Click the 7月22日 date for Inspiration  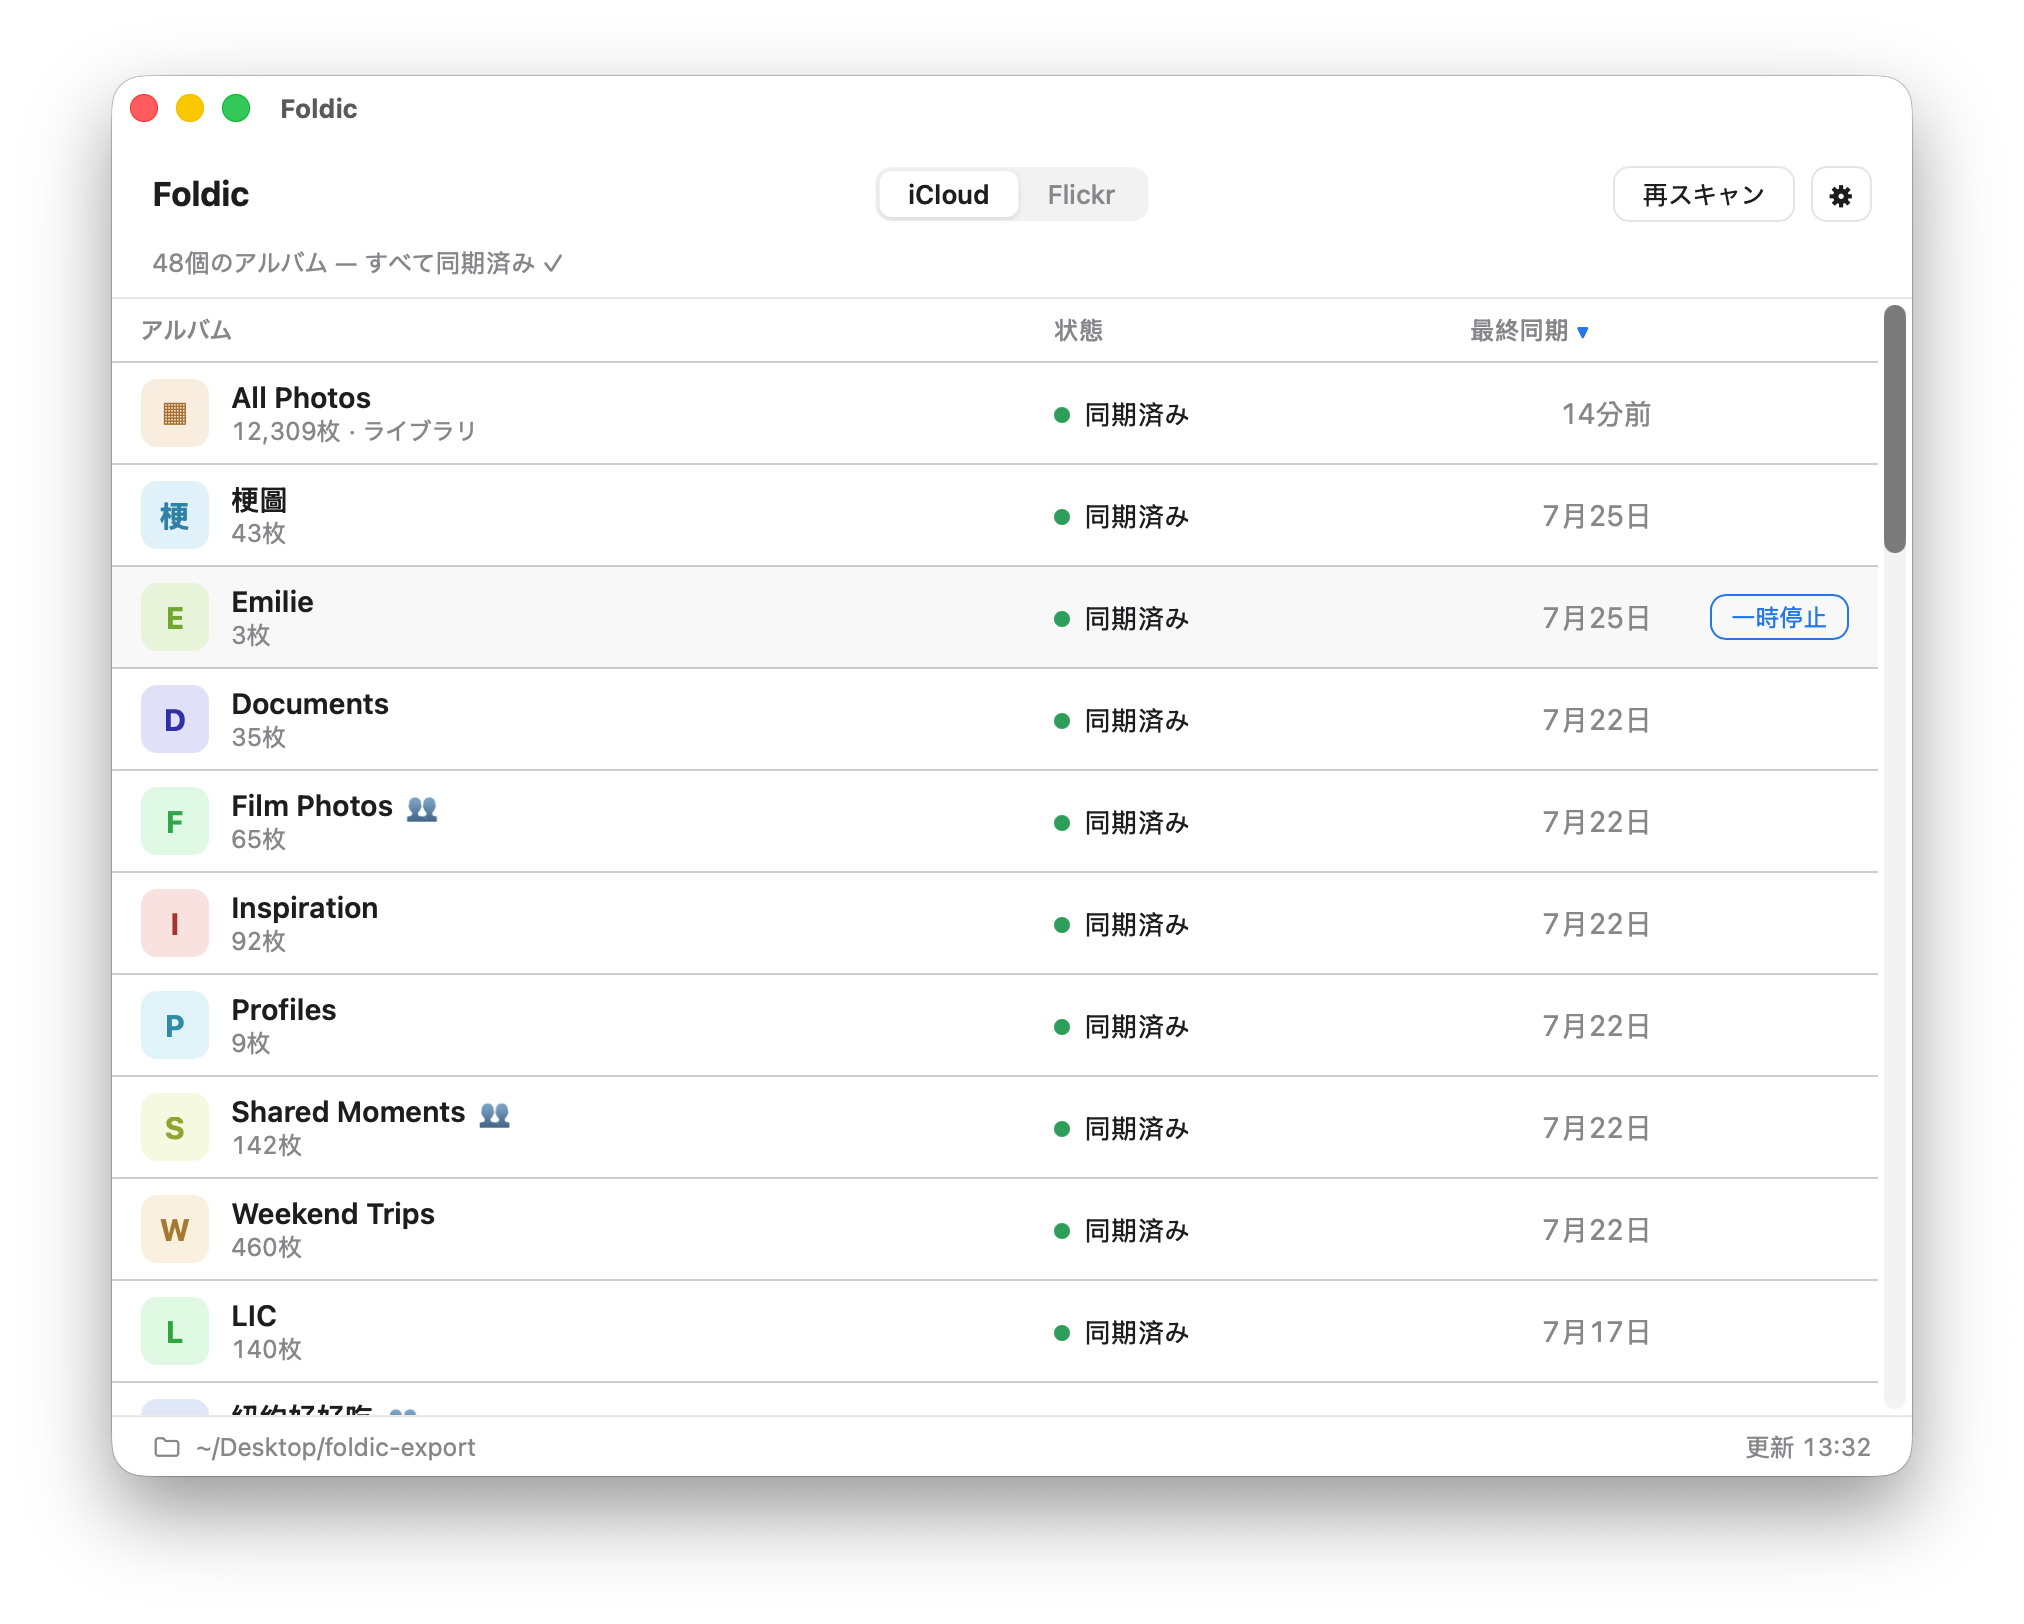point(1596,924)
